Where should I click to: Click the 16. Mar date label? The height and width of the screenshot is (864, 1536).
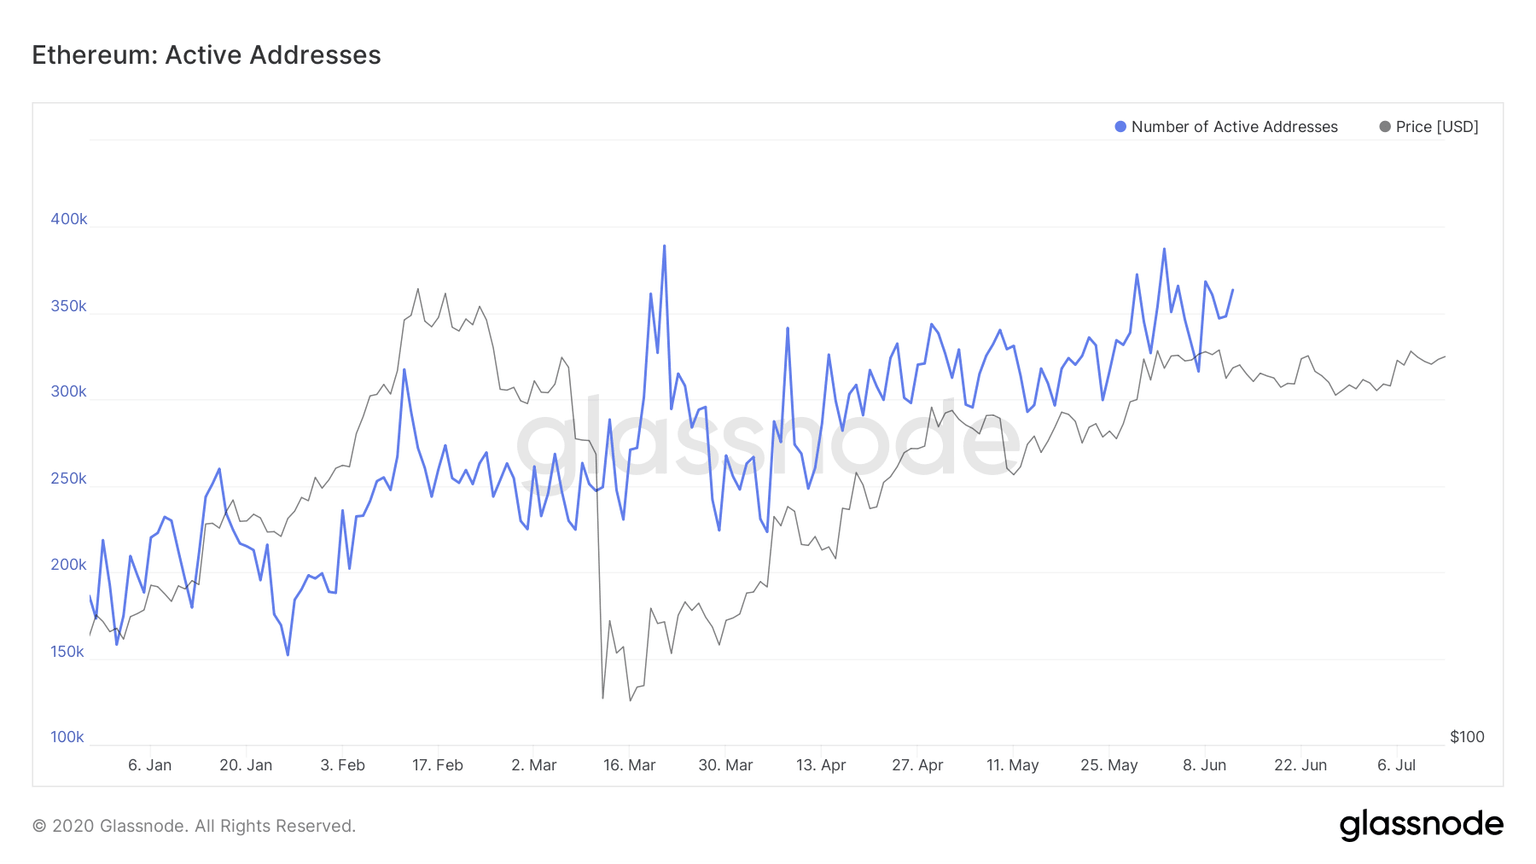click(629, 765)
